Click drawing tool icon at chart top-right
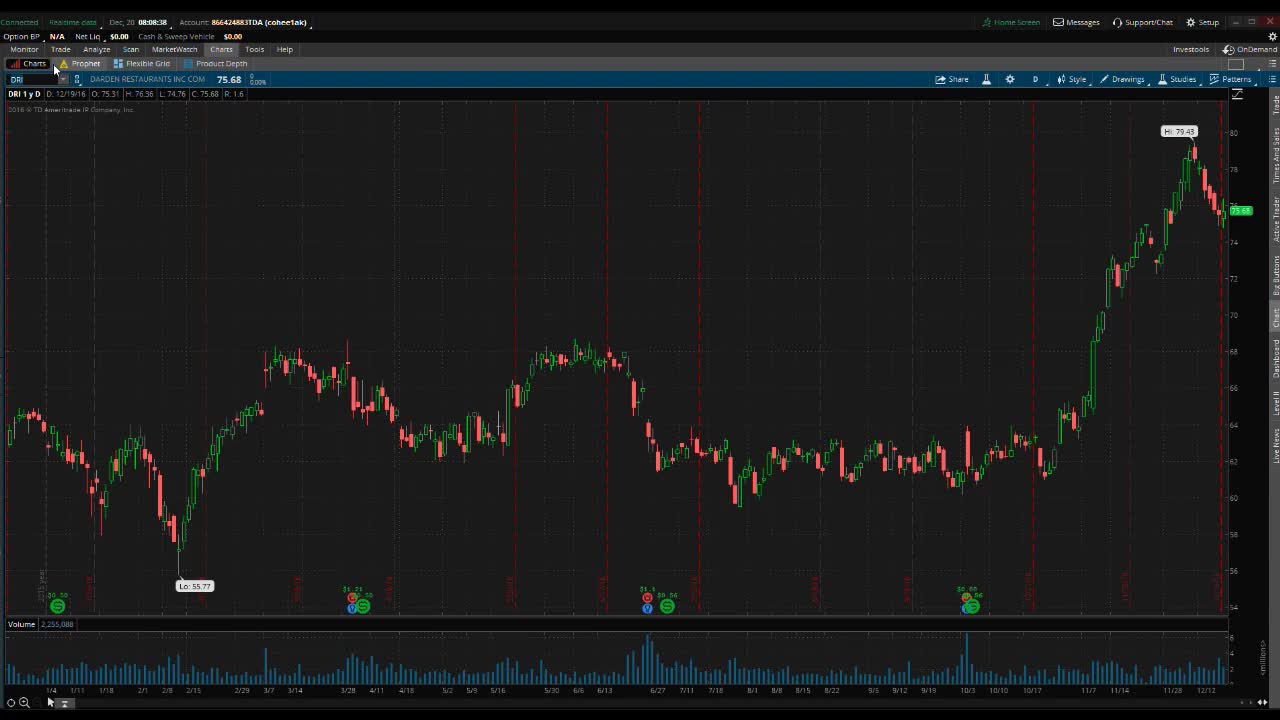The width and height of the screenshot is (1280, 720). tap(1237, 94)
